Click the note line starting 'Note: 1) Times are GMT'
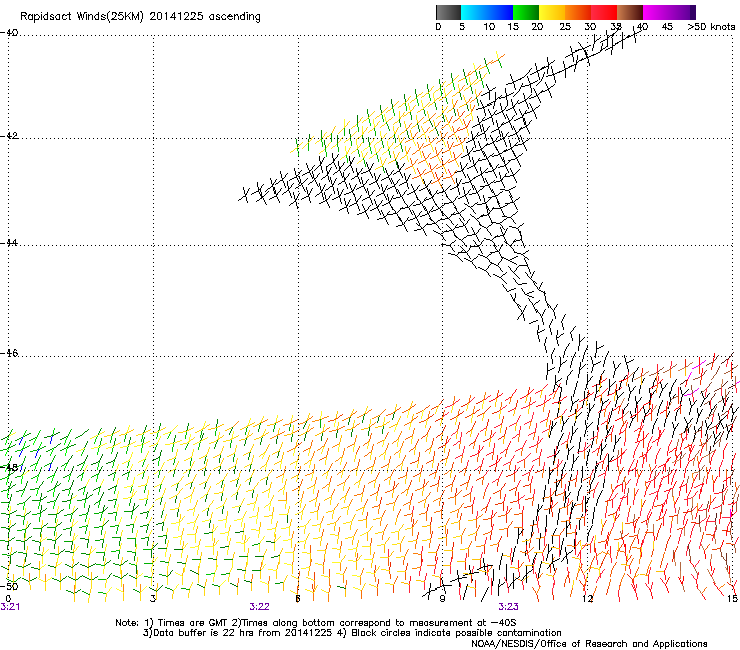This screenshot has width=740, height=650. pos(315,623)
